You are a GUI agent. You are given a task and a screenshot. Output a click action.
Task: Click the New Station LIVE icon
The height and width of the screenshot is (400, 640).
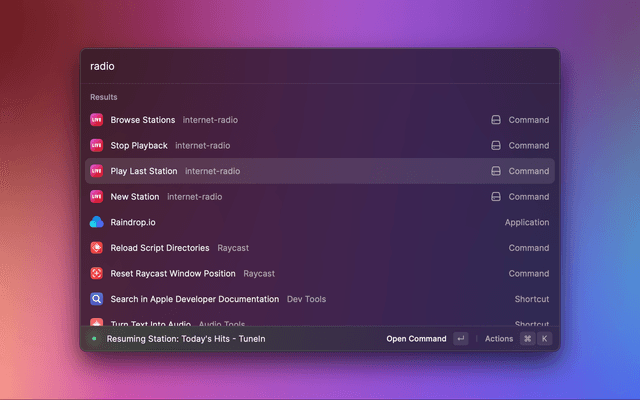(x=97, y=197)
